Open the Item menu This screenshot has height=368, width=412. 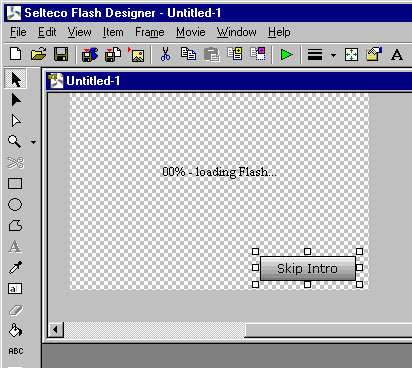[x=113, y=32]
